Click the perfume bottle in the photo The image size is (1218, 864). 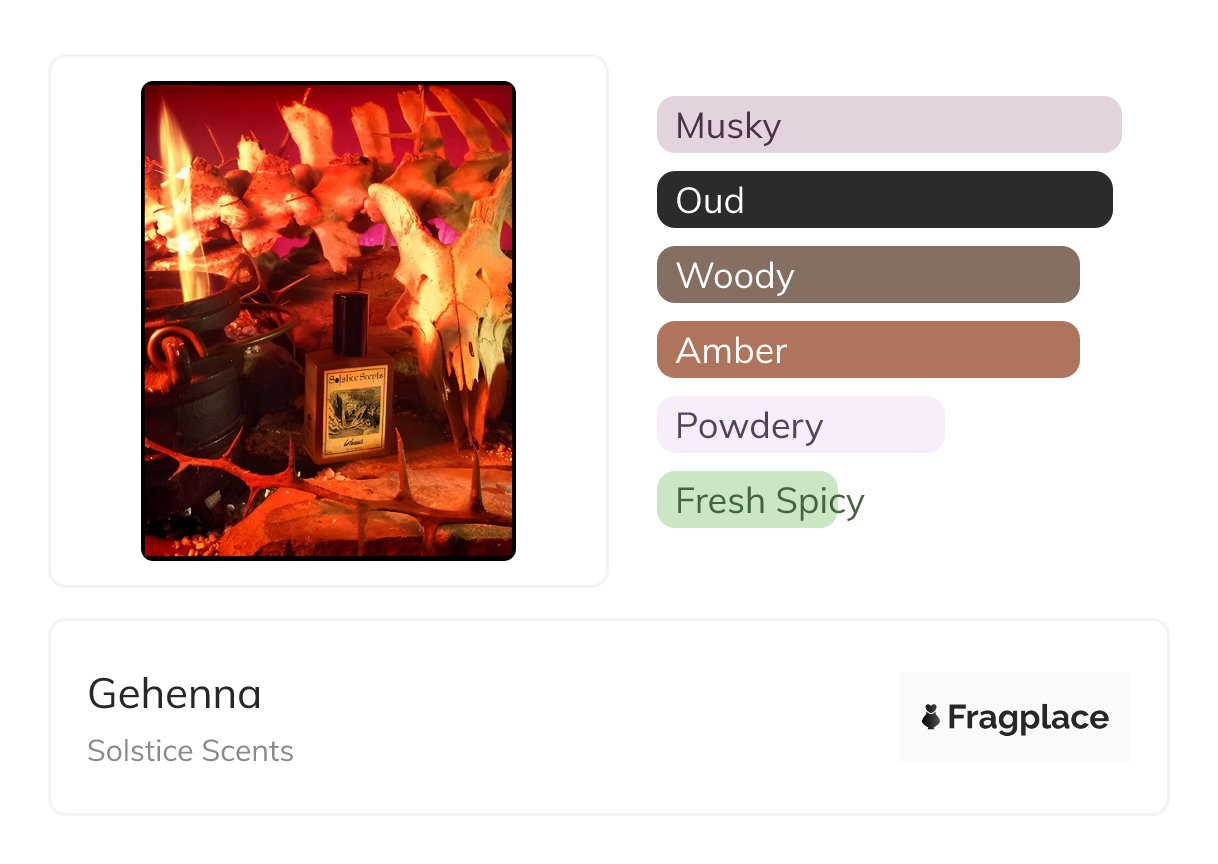pyautogui.click(x=347, y=390)
